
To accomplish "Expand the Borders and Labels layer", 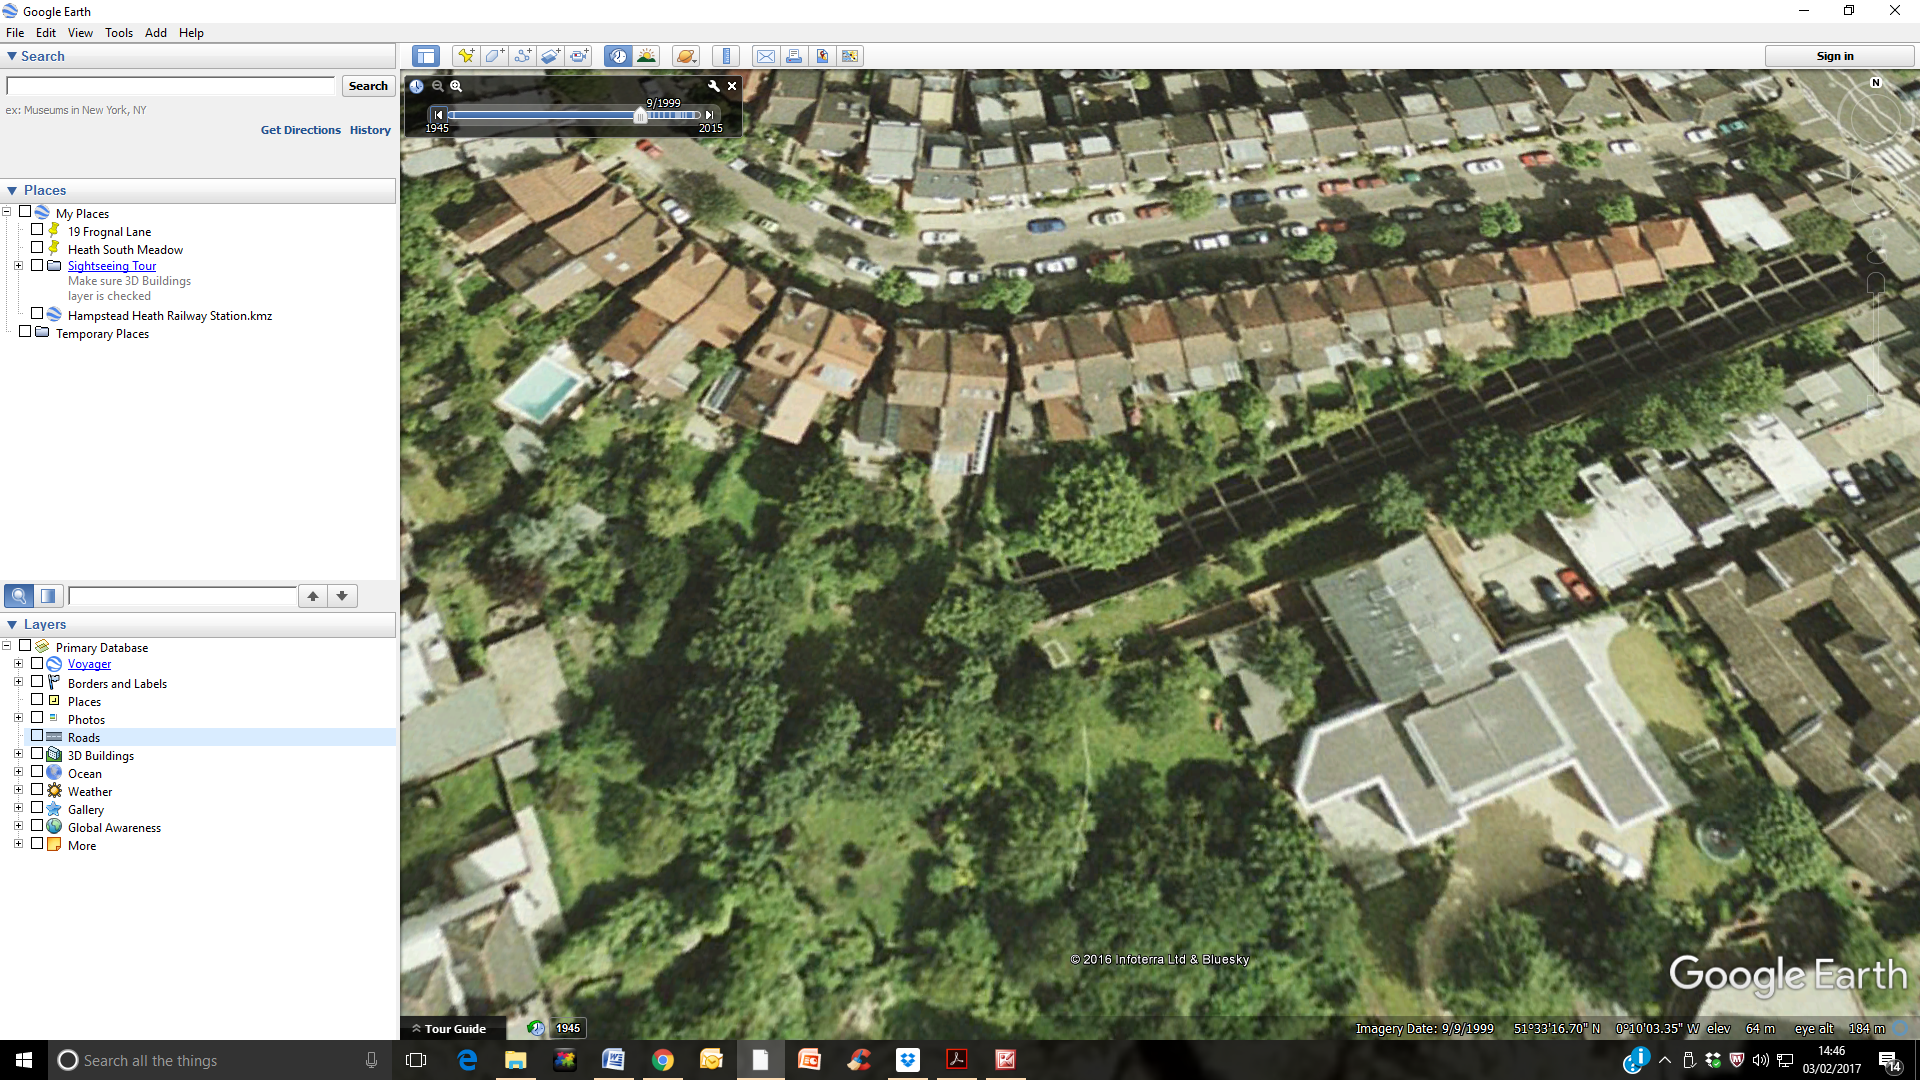I will (x=18, y=682).
